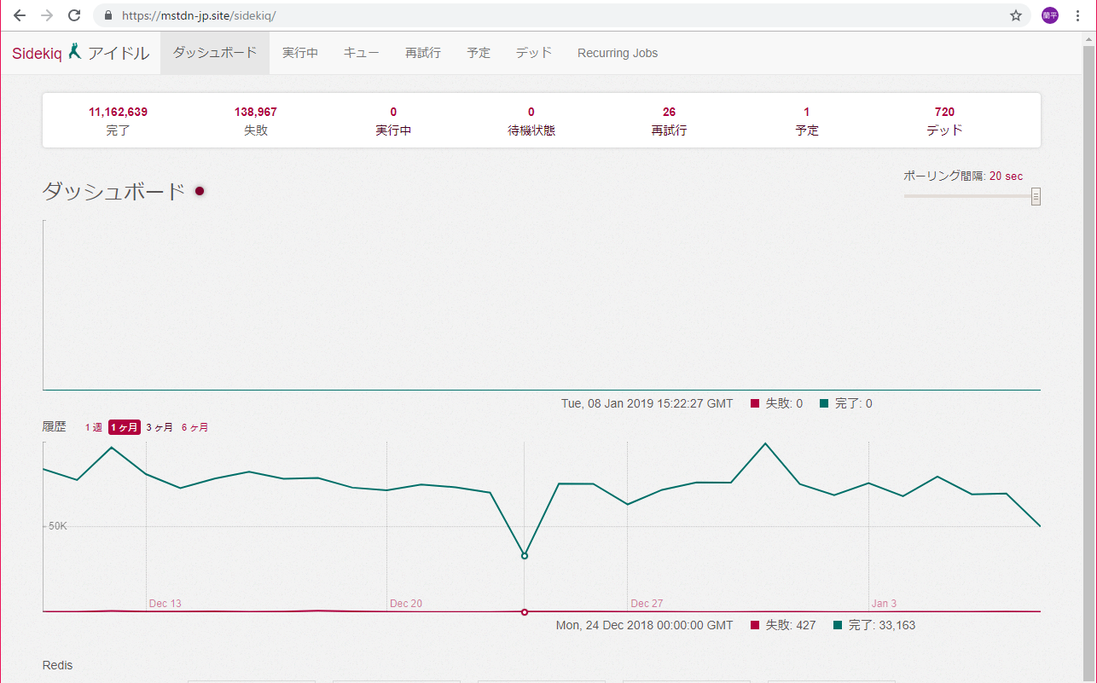Reload the page with refresh icon
The height and width of the screenshot is (683, 1097).
[x=74, y=15]
